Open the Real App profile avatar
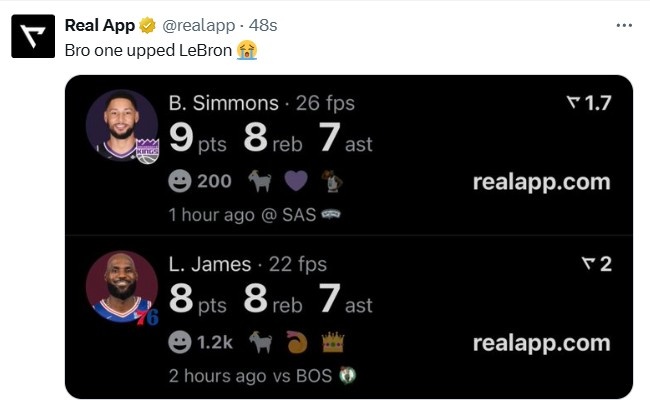This screenshot has height=408, width=650. pos(33,36)
